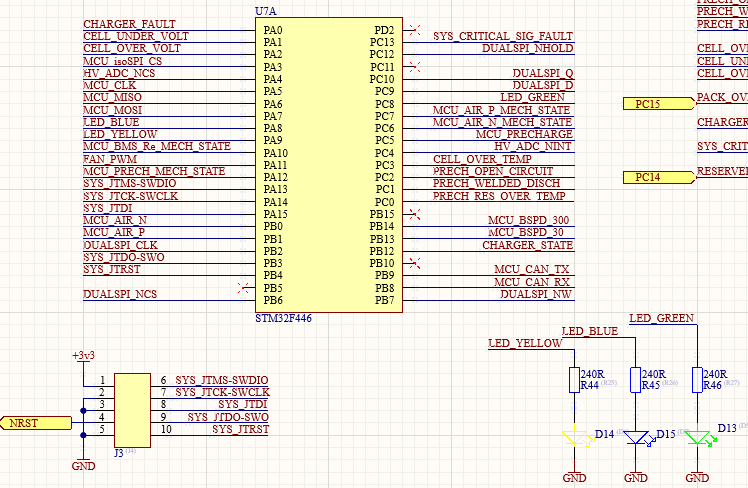The width and height of the screenshot is (748, 488).
Task: Click the no-connect marker on pin PB5
Action: 243,288
